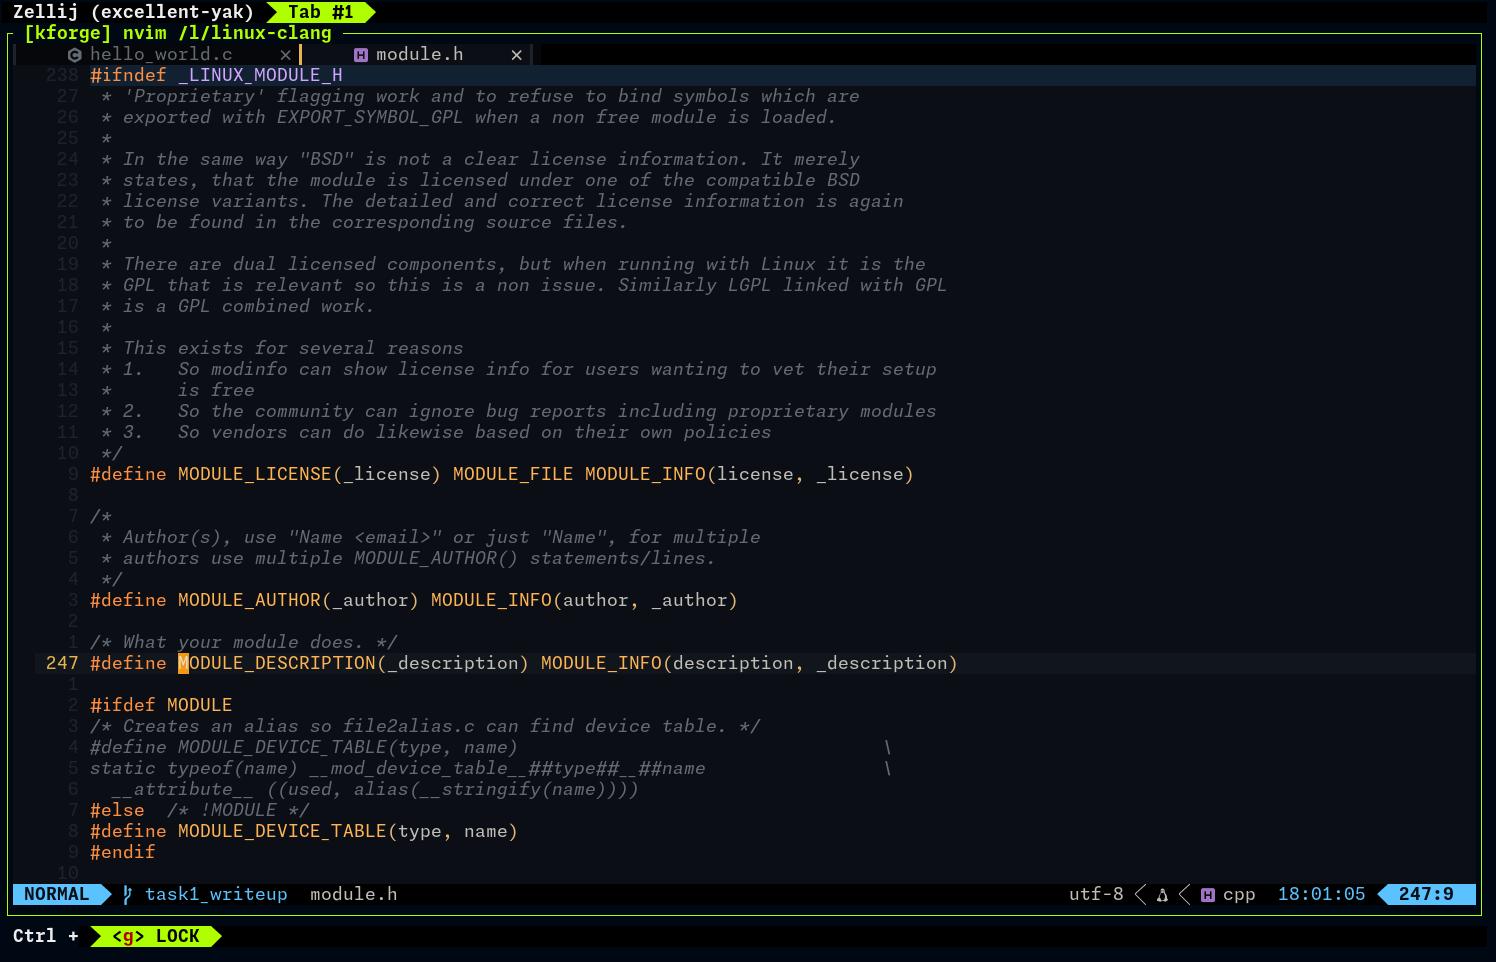Click MODULE_FILE in the license define
Screen dimensions: 1496x962
click(x=513, y=474)
